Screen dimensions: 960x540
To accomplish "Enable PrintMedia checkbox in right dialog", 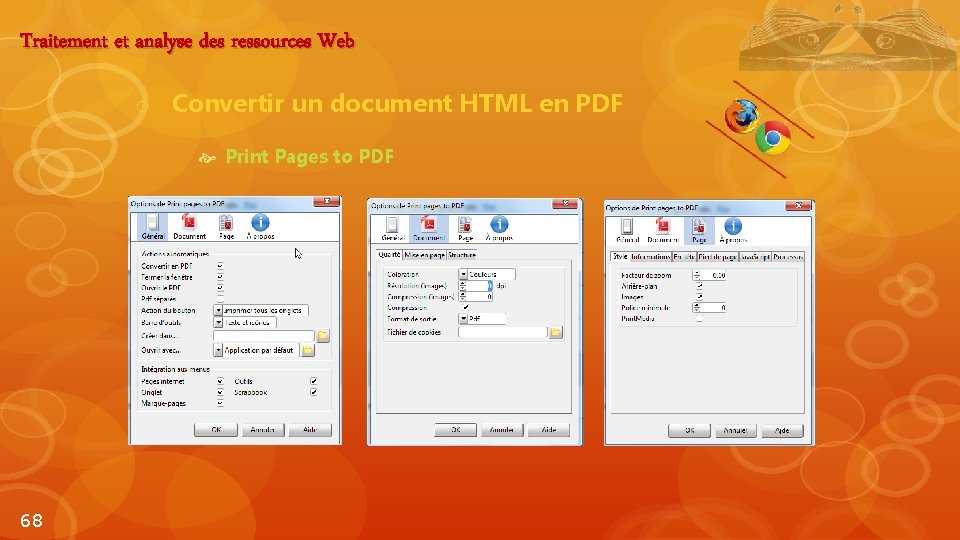I will point(699,318).
